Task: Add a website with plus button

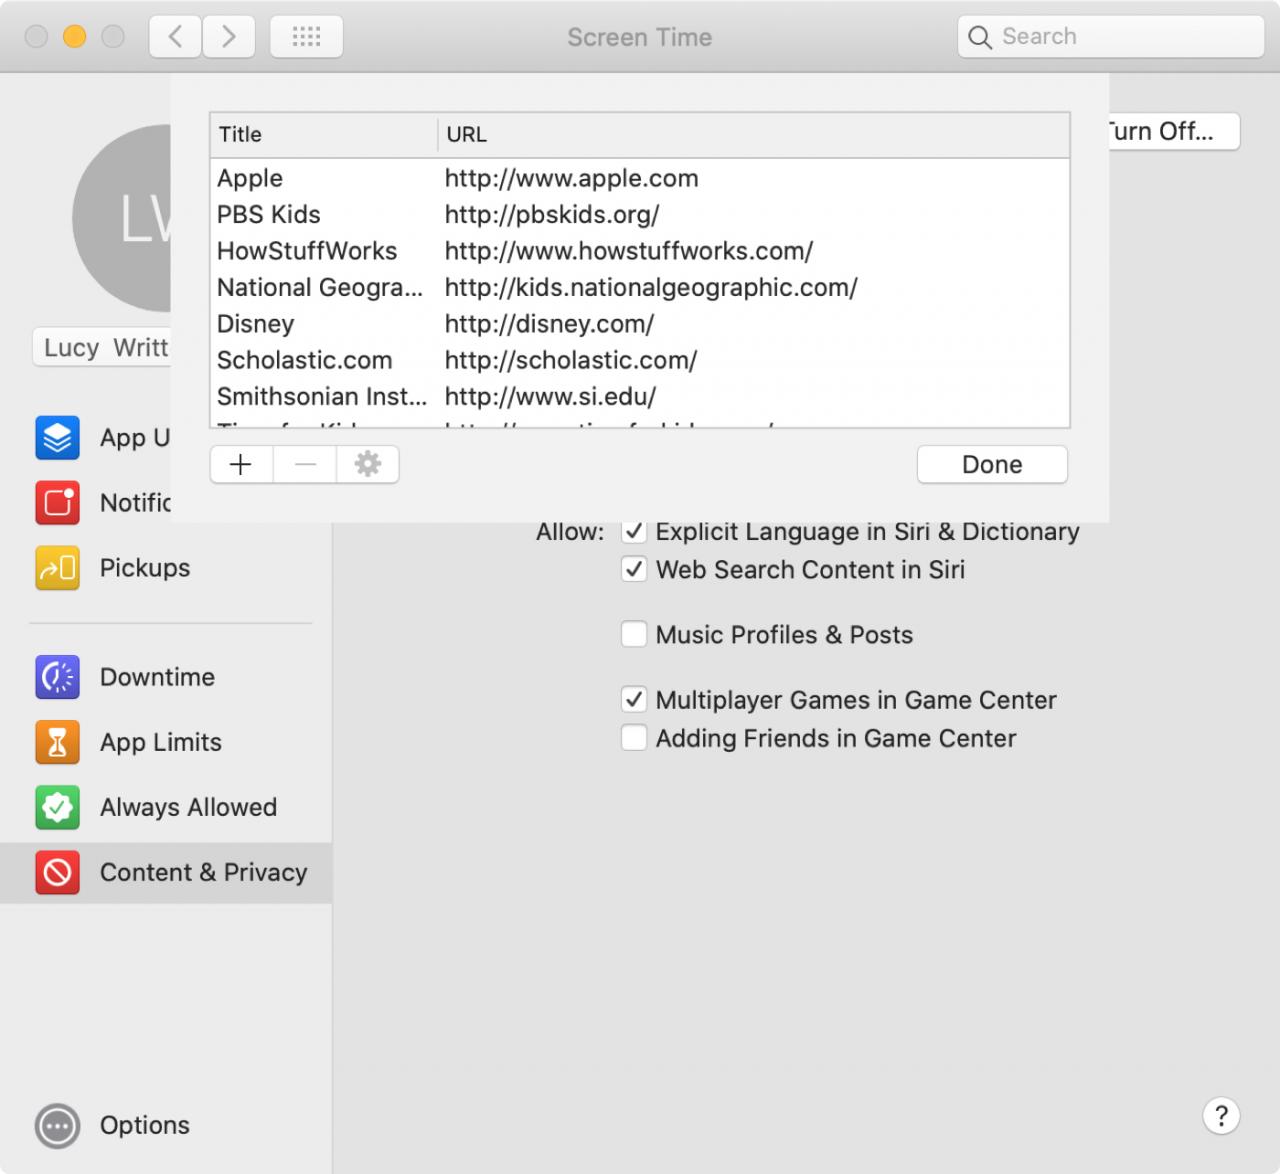Action: (241, 464)
